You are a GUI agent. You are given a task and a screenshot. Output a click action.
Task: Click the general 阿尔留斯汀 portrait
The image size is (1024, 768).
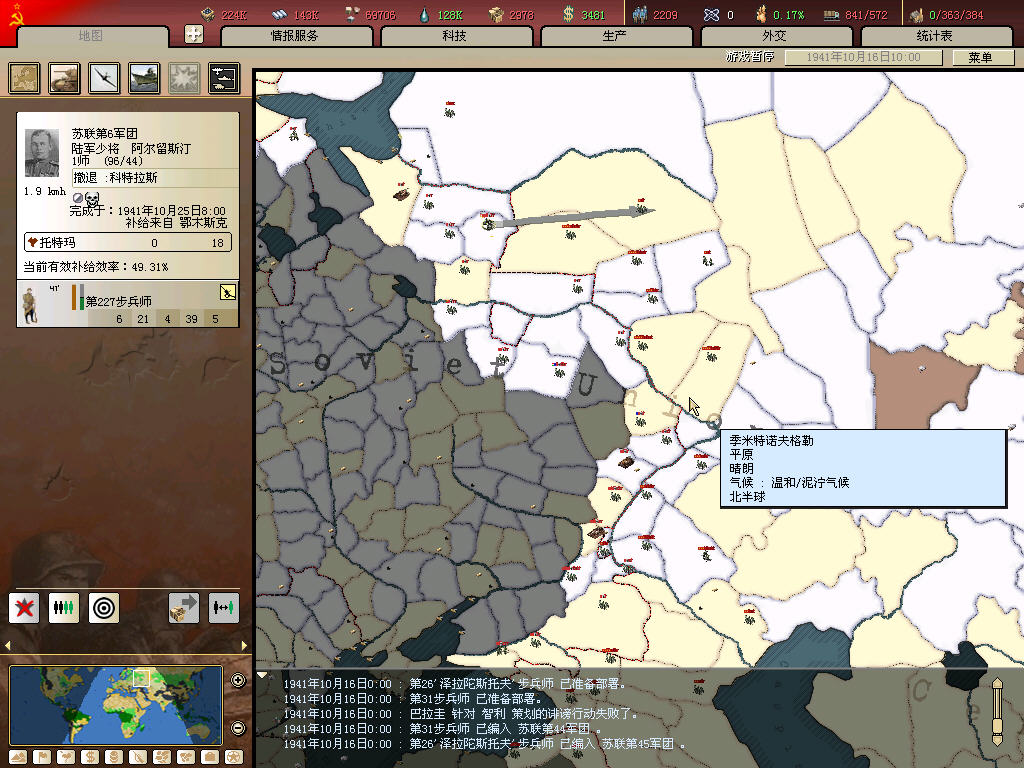point(42,153)
